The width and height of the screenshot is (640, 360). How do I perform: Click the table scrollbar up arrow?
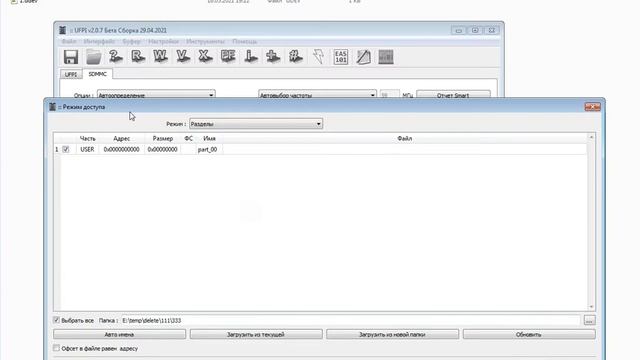[591, 138]
